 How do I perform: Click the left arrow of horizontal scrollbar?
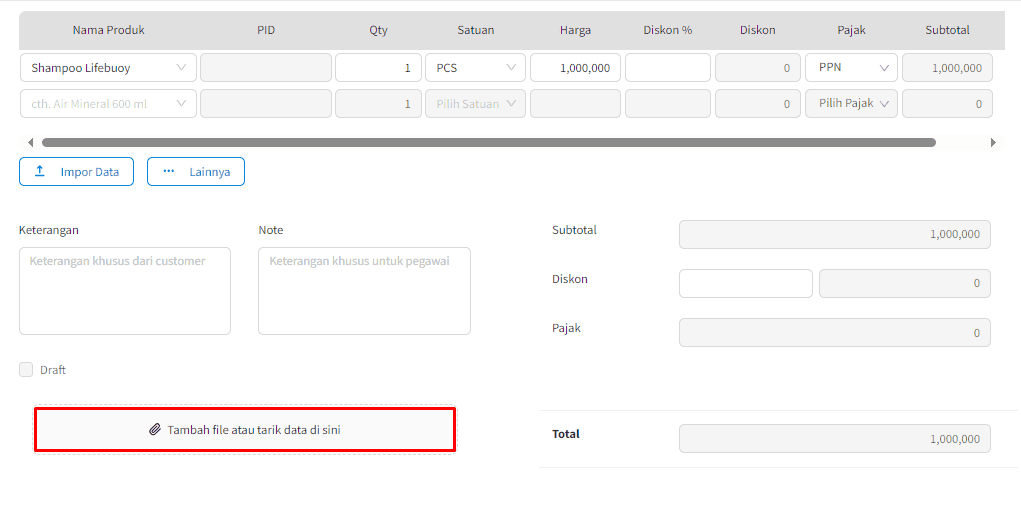[30, 142]
